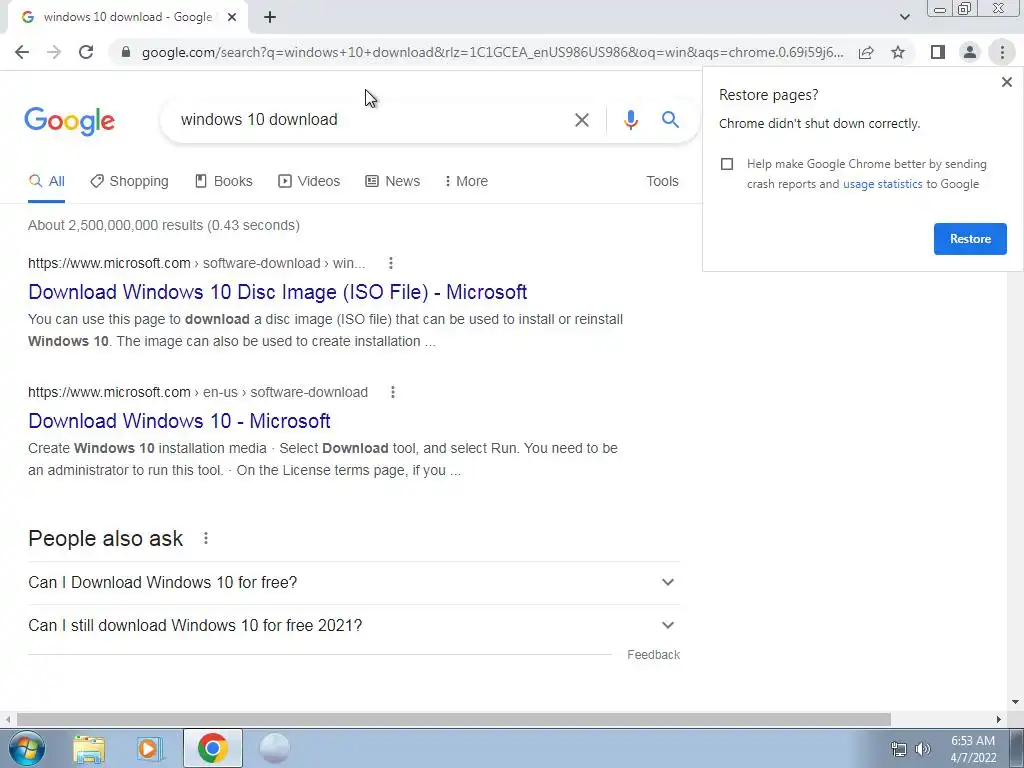The image size is (1024, 768).
Task: Click the Google logo
Action: click(69, 121)
